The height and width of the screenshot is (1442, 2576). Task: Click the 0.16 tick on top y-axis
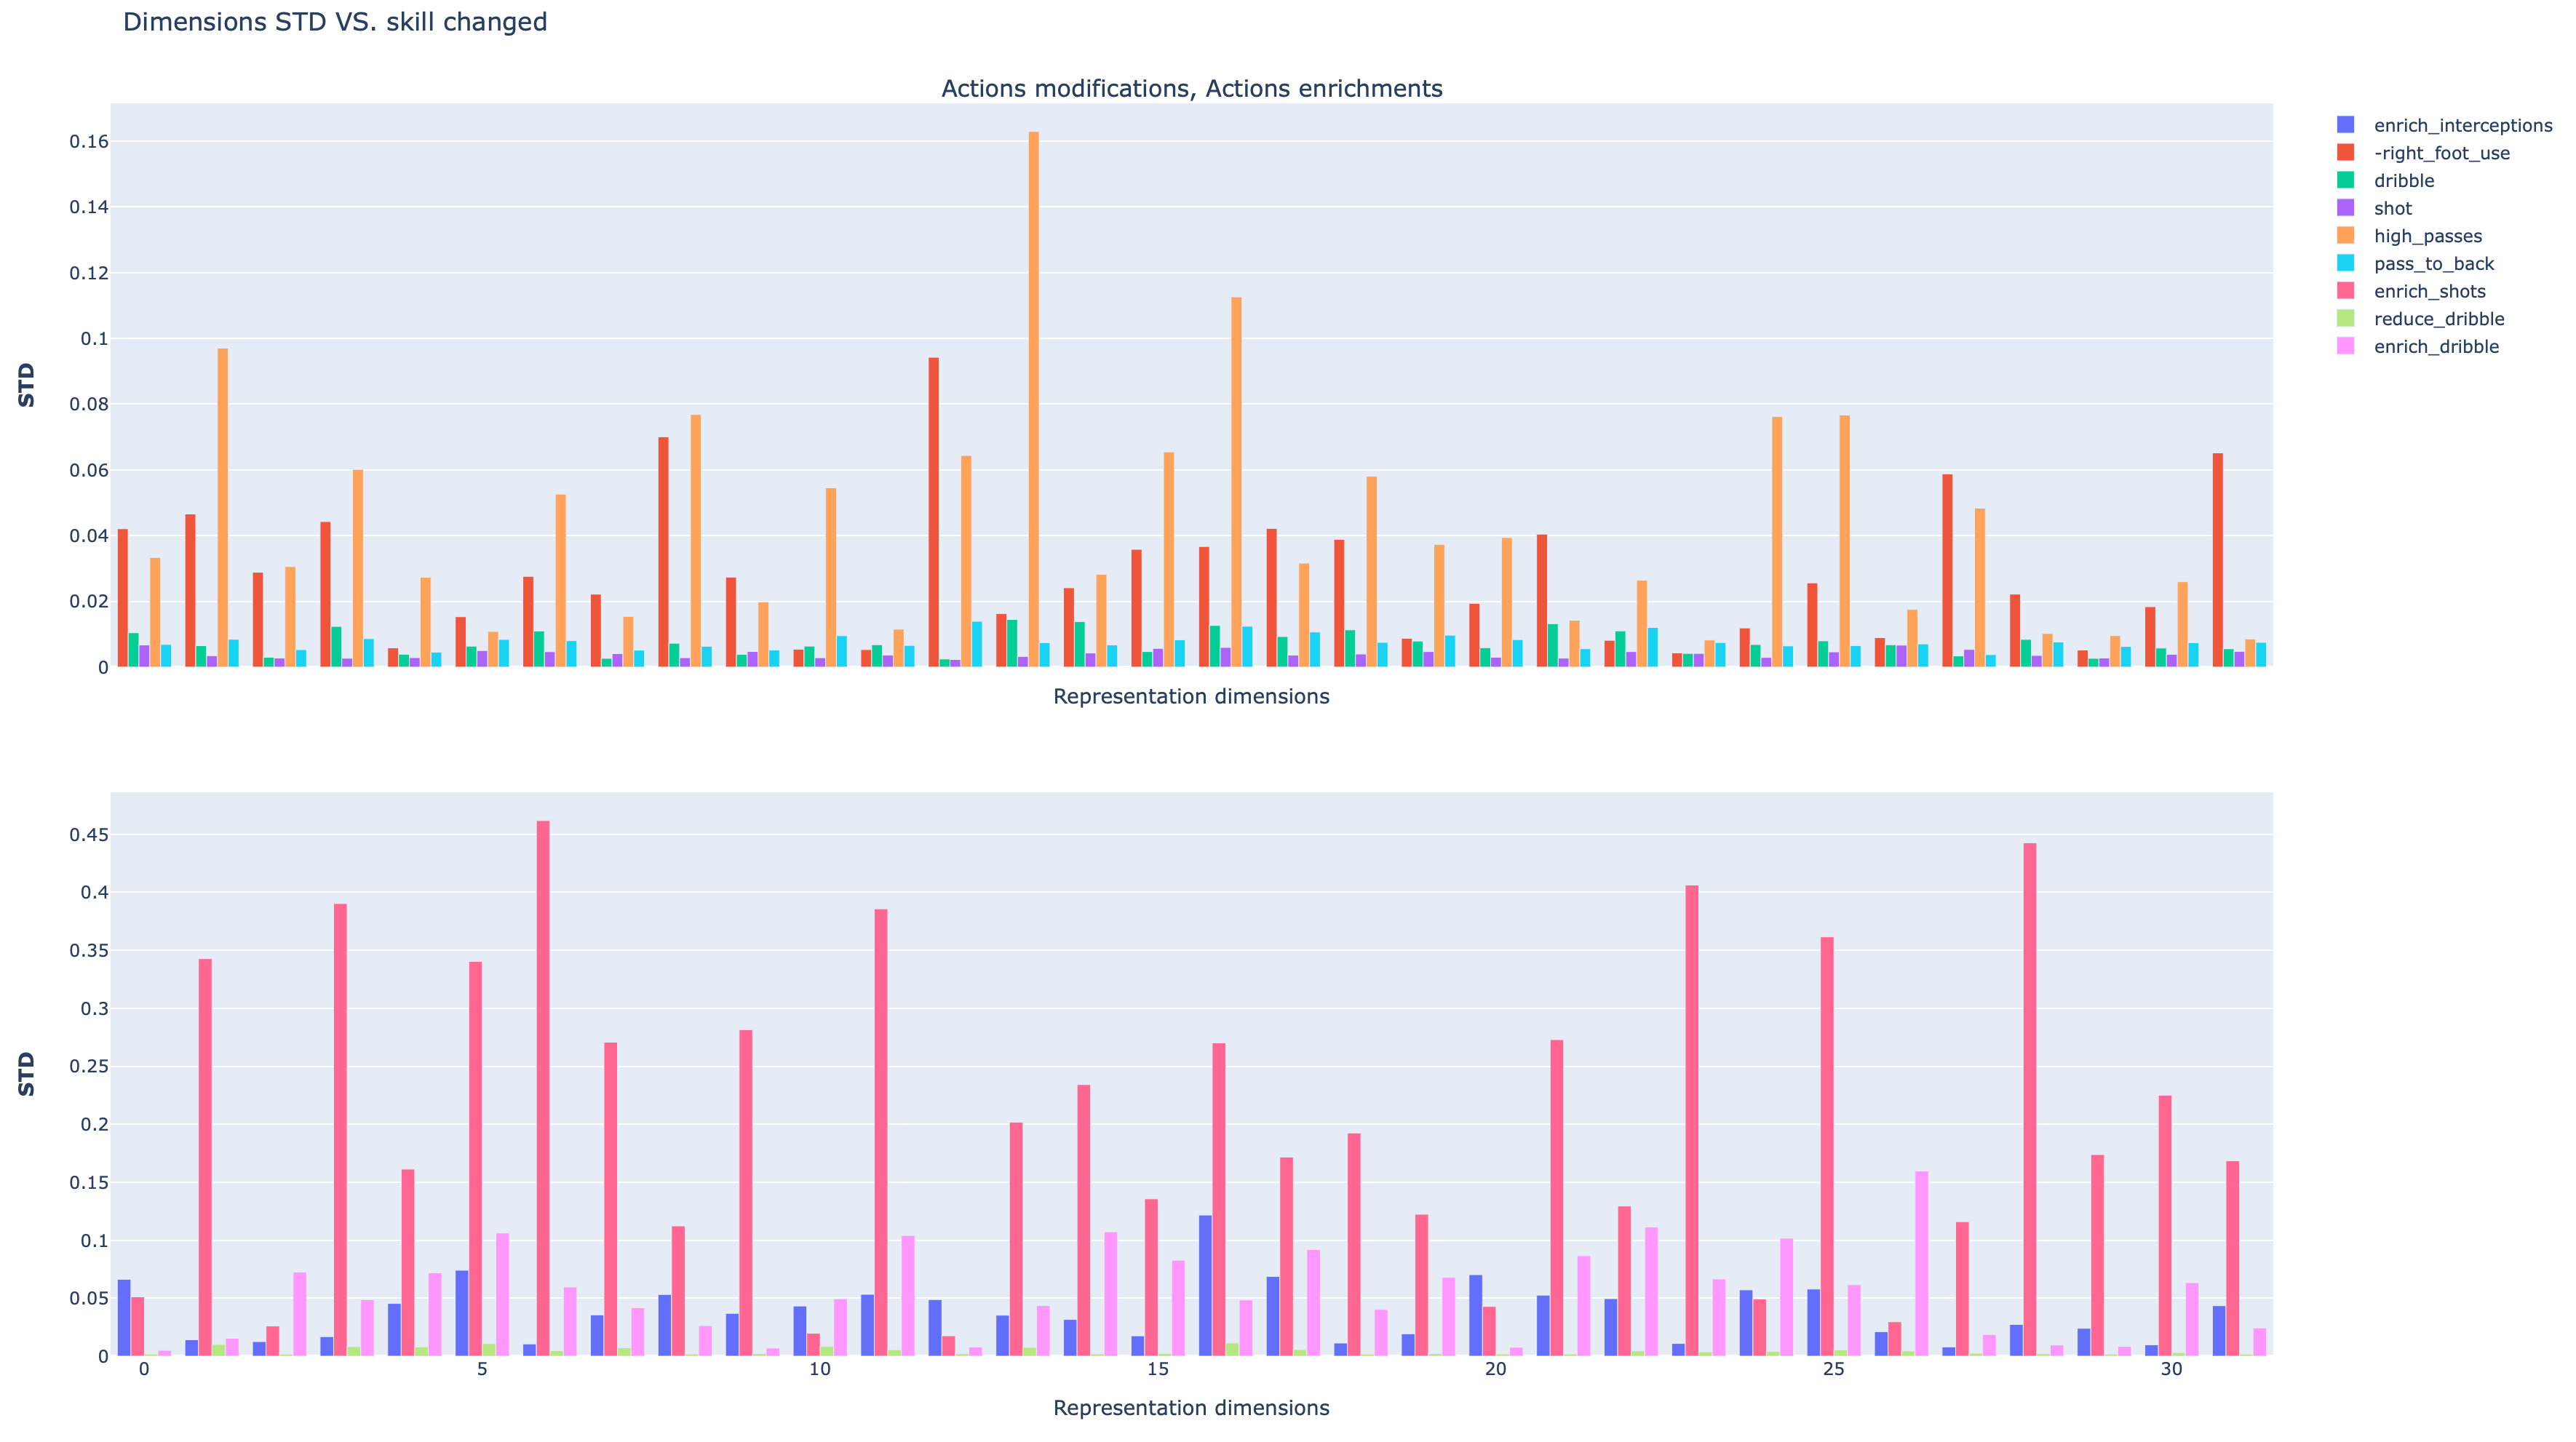[x=88, y=142]
